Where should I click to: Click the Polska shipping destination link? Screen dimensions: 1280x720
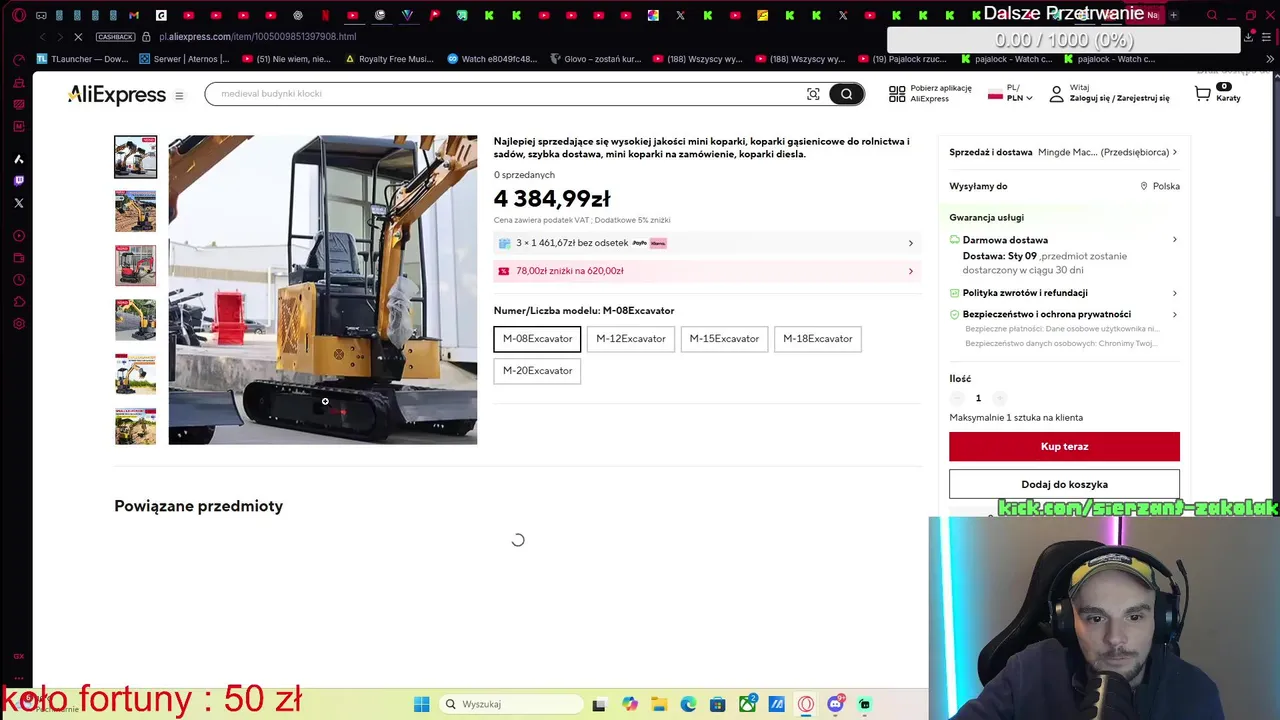tap(1160, 186)
